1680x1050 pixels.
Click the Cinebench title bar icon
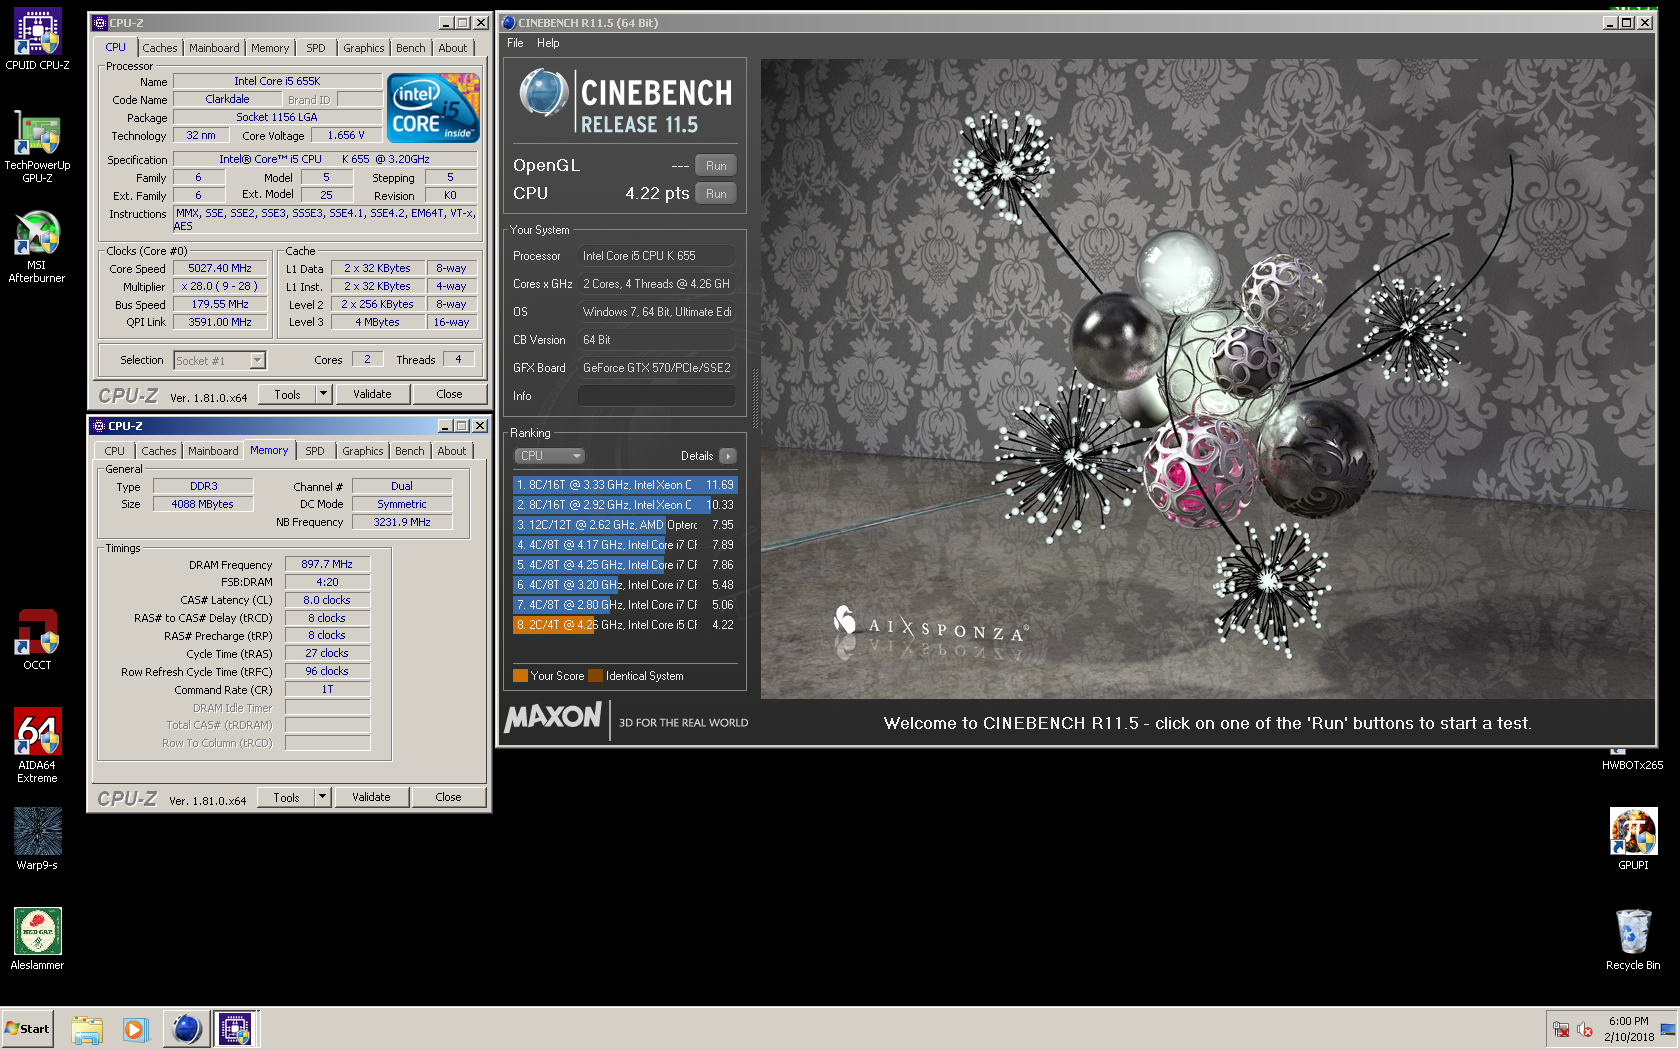508,23
